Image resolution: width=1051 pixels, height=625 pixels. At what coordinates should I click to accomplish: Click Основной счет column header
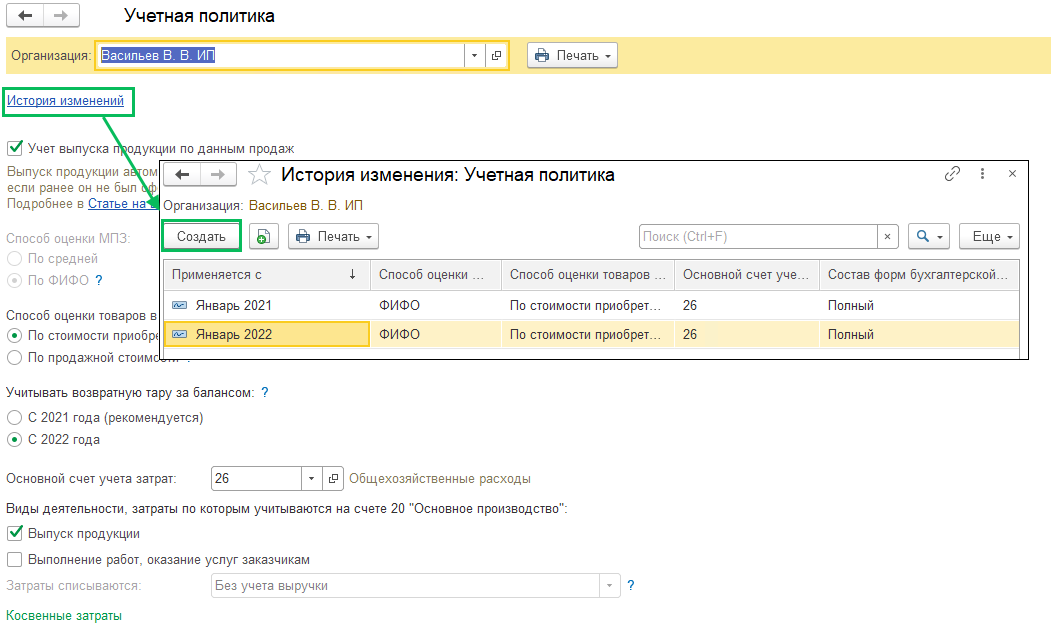click(x=747, y=275)
